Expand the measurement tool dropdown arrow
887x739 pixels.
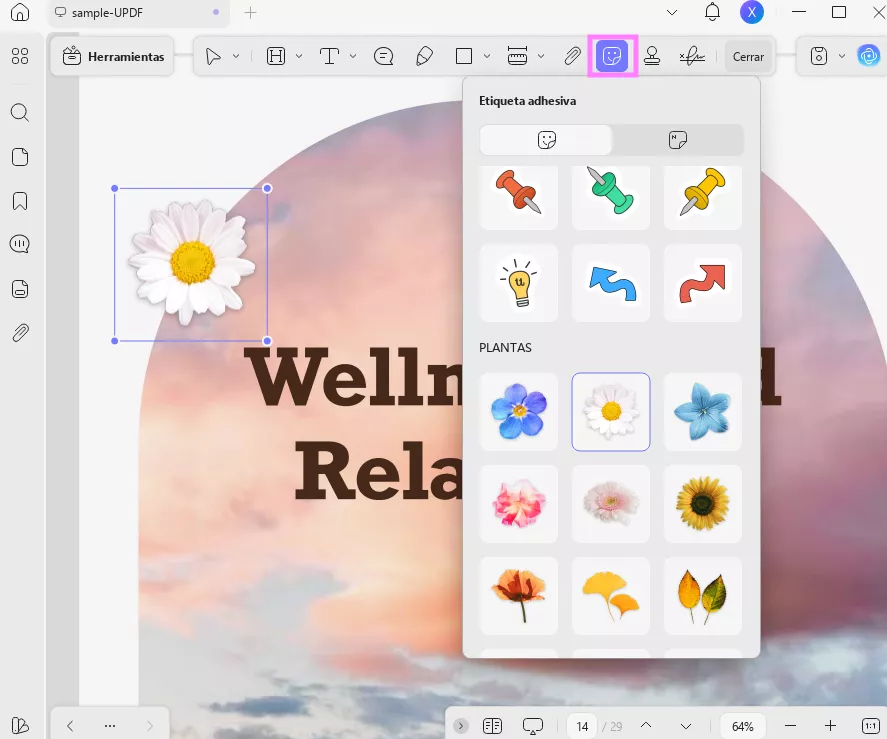[x=541, y=56]
